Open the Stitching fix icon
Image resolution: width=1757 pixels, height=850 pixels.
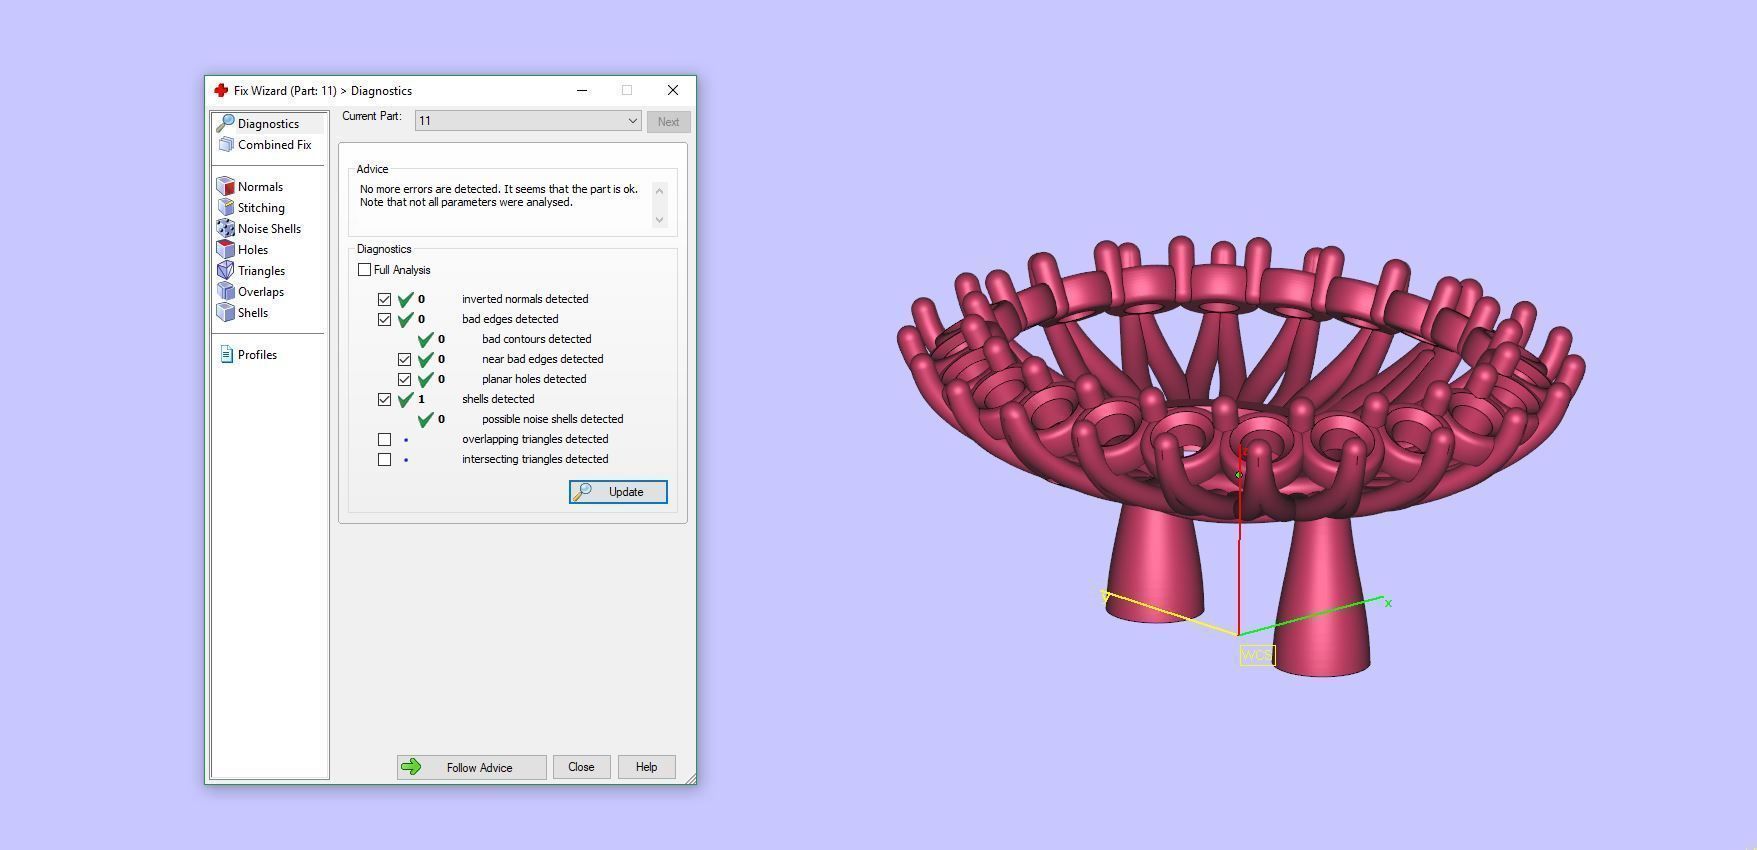(x=226, y=208)
